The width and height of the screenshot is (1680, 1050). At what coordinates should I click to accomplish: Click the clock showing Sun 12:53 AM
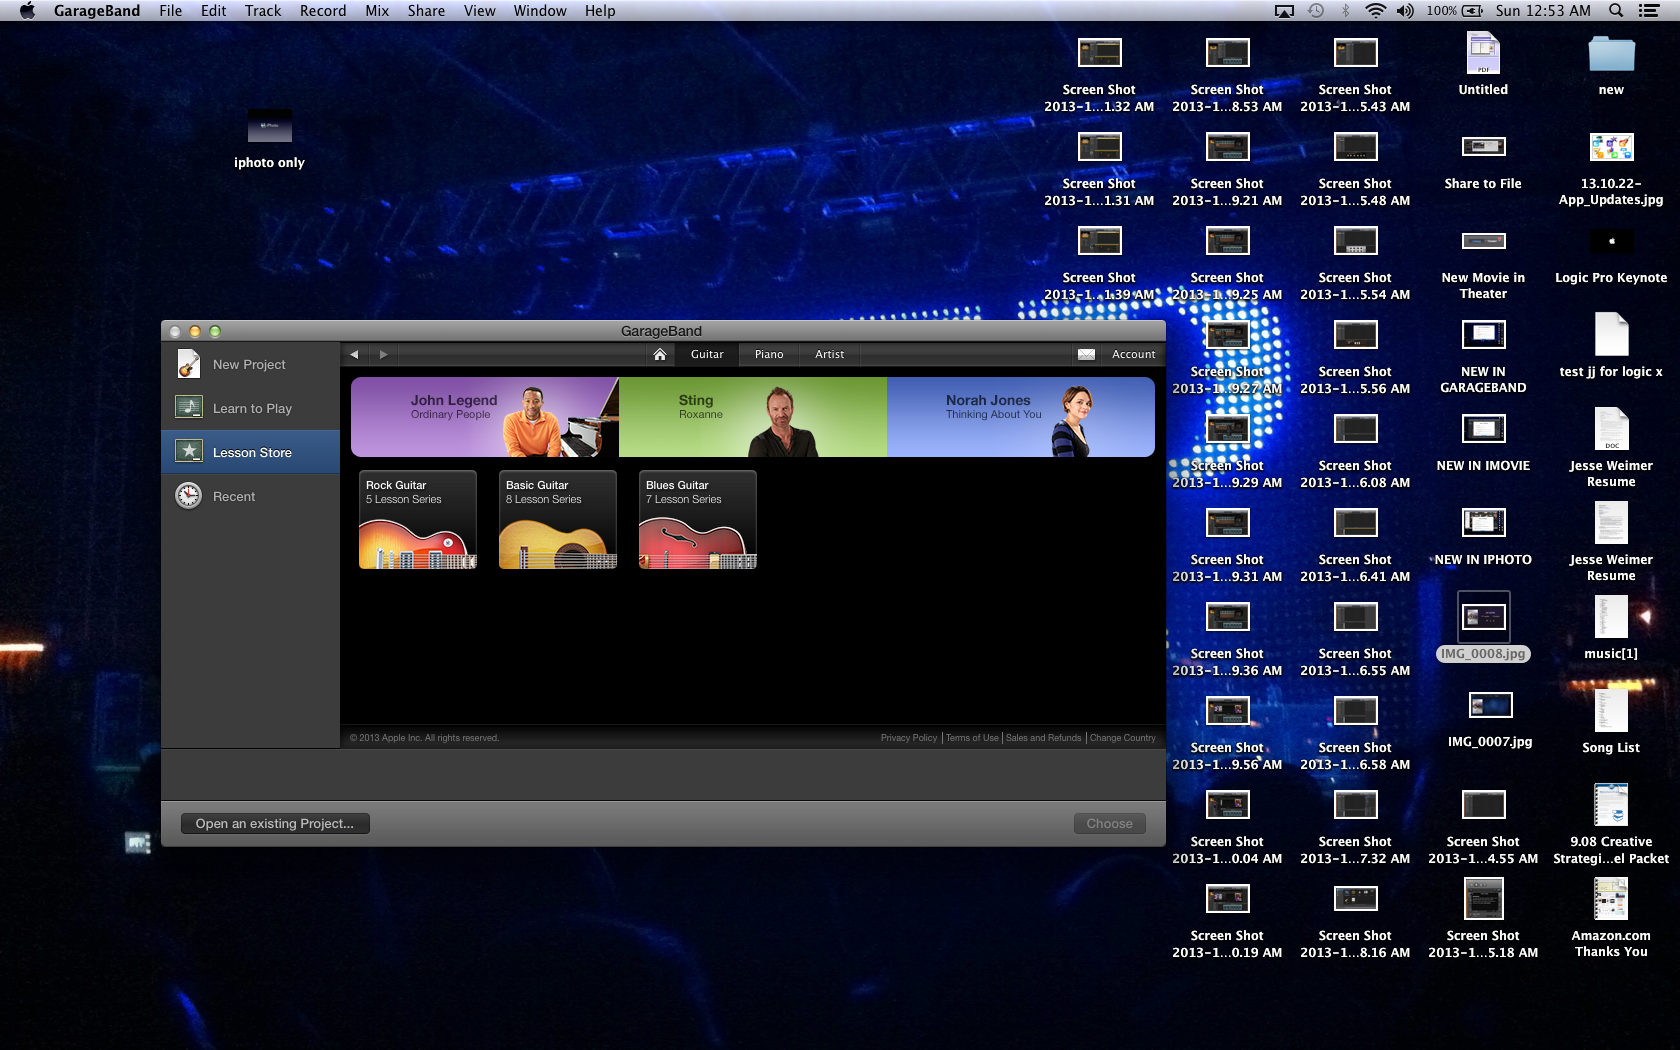[x=1543, y=11]
